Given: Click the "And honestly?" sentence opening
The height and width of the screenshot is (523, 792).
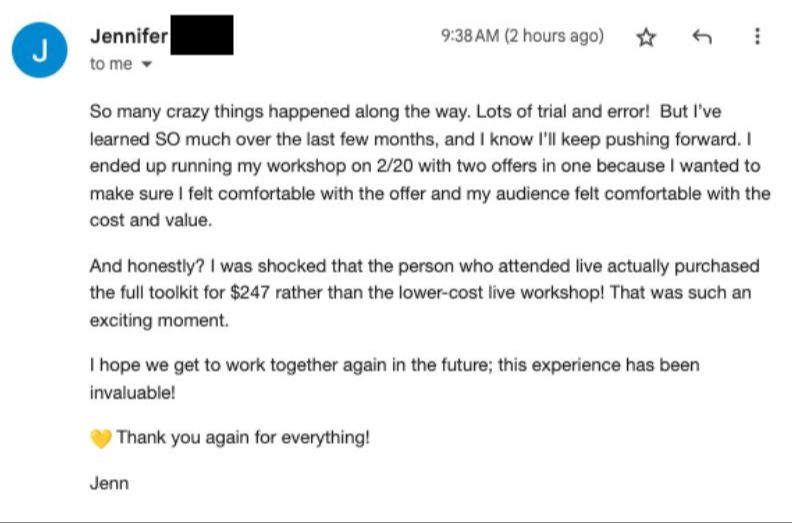Looking at the screenshot, I should pos(139,266).
